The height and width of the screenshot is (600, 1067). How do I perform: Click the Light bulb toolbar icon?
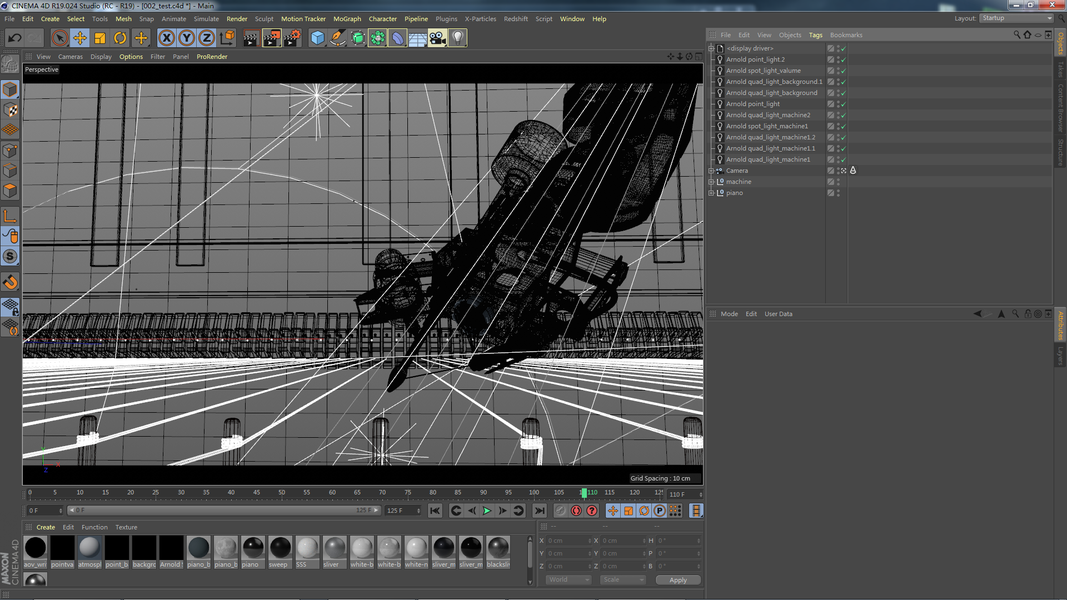point(458,38)
